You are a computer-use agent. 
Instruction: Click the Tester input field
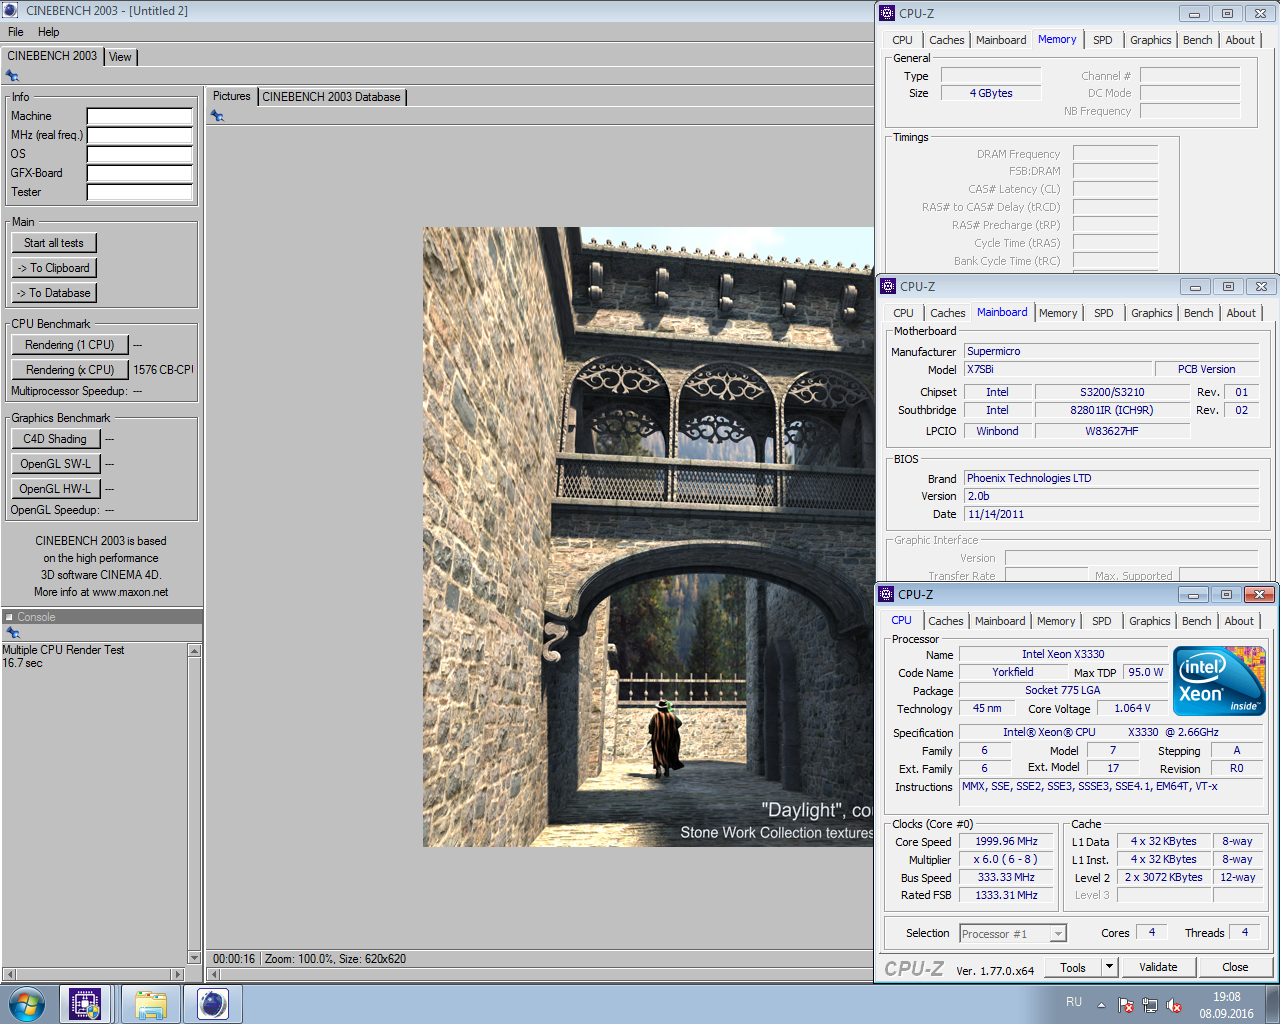pyautogui.click(x=140, y=192)
